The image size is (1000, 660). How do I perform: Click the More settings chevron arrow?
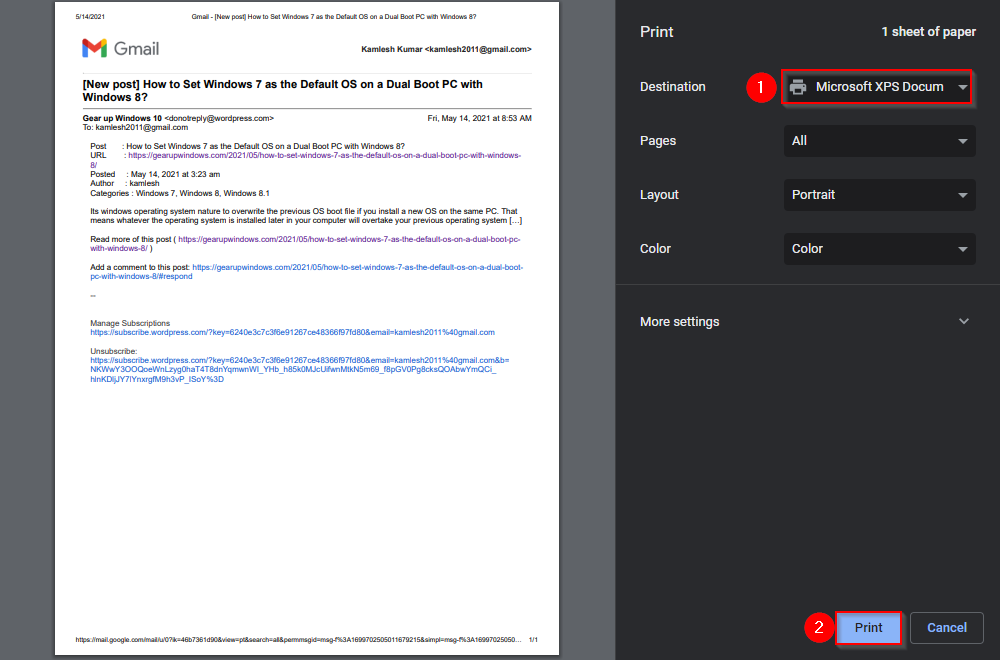(964, 321)
